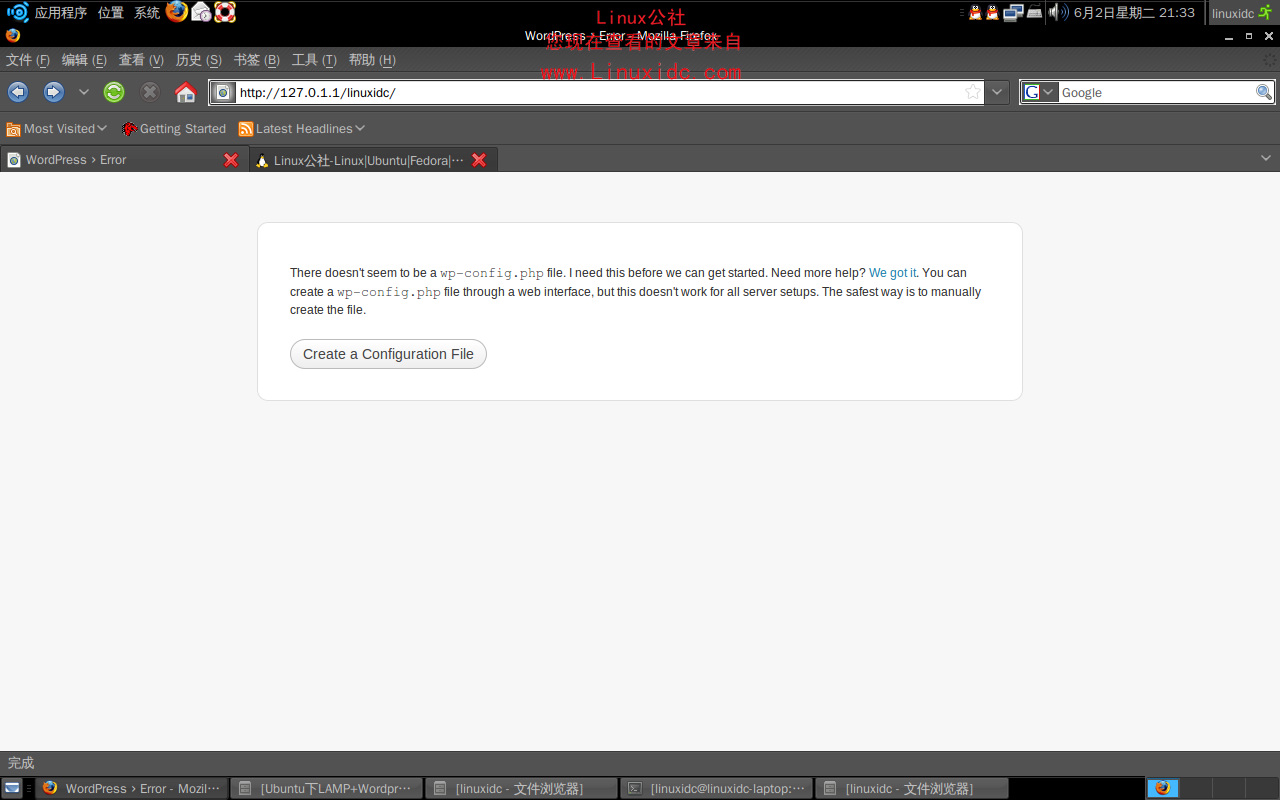Screen dimensions: 1280x800
Task: Click the Reload page icon
Action: [x=113, y=91]
